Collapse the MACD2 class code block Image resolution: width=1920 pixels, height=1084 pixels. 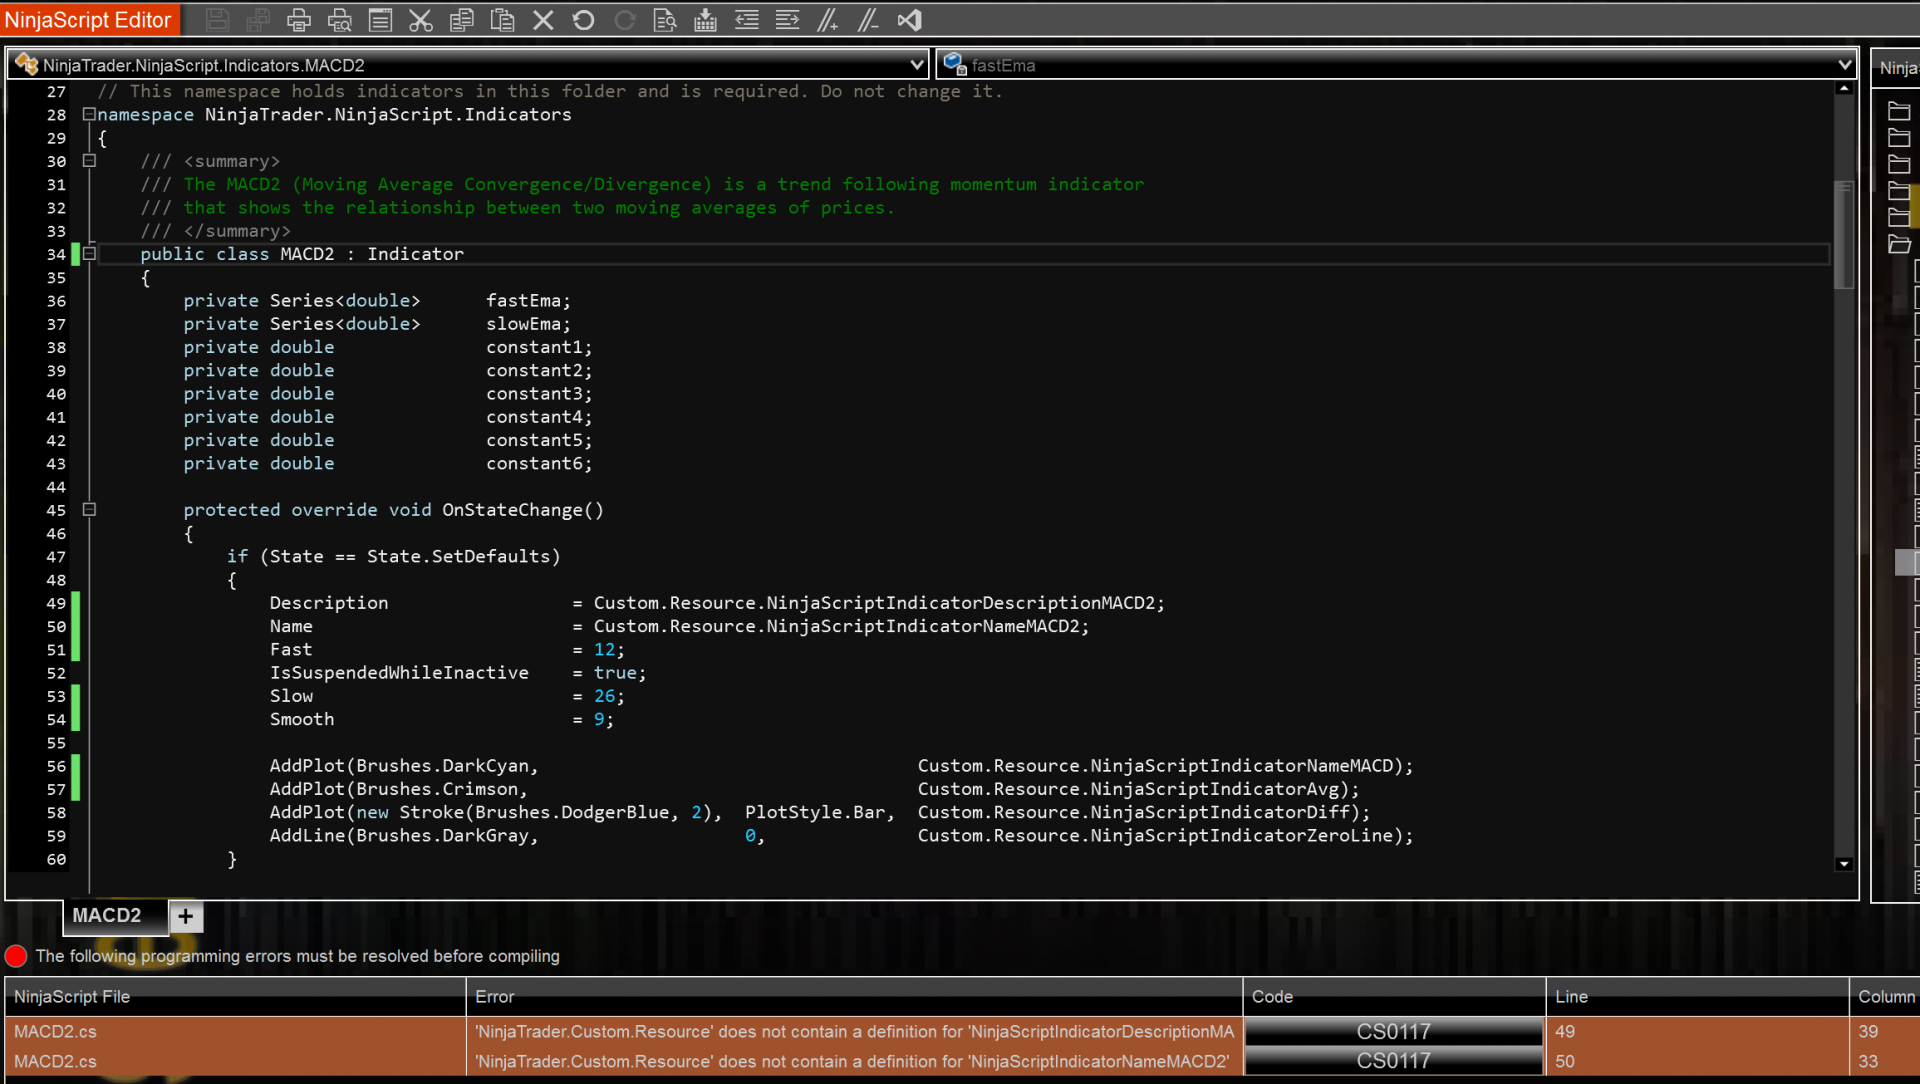[89, 254]
